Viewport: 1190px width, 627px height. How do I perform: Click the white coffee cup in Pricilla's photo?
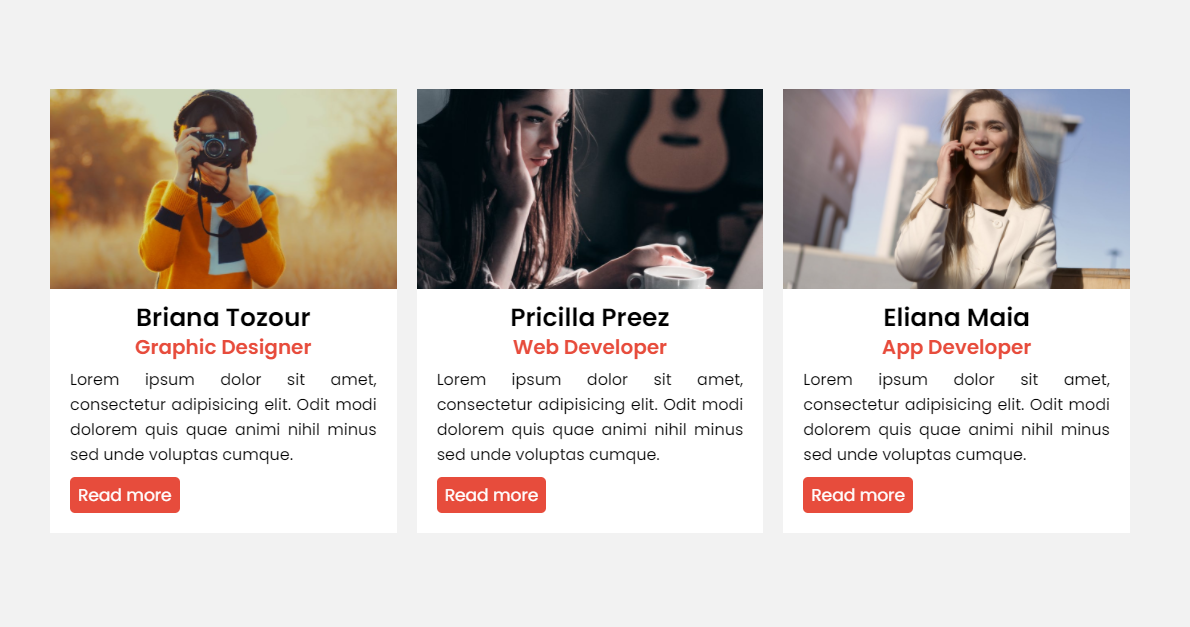coord(666,278)
